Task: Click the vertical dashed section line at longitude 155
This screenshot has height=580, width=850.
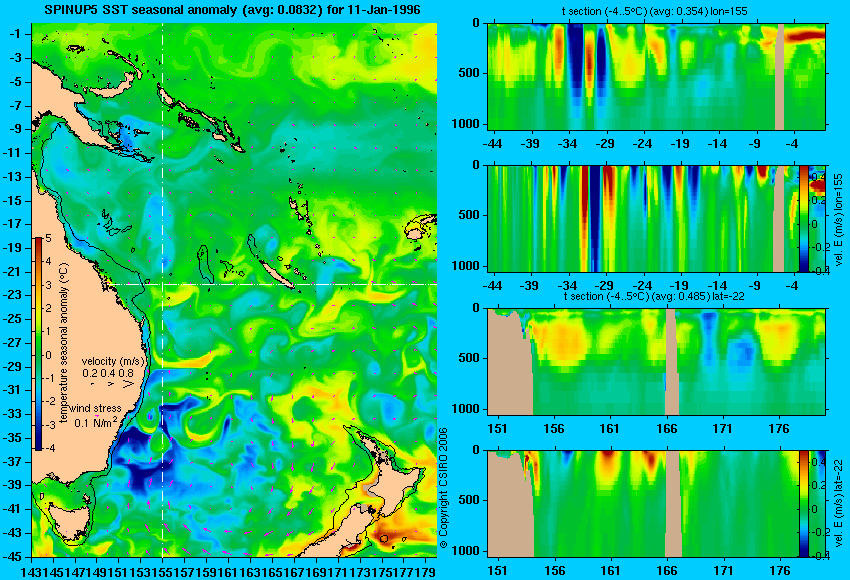Action: coord(162,289)
